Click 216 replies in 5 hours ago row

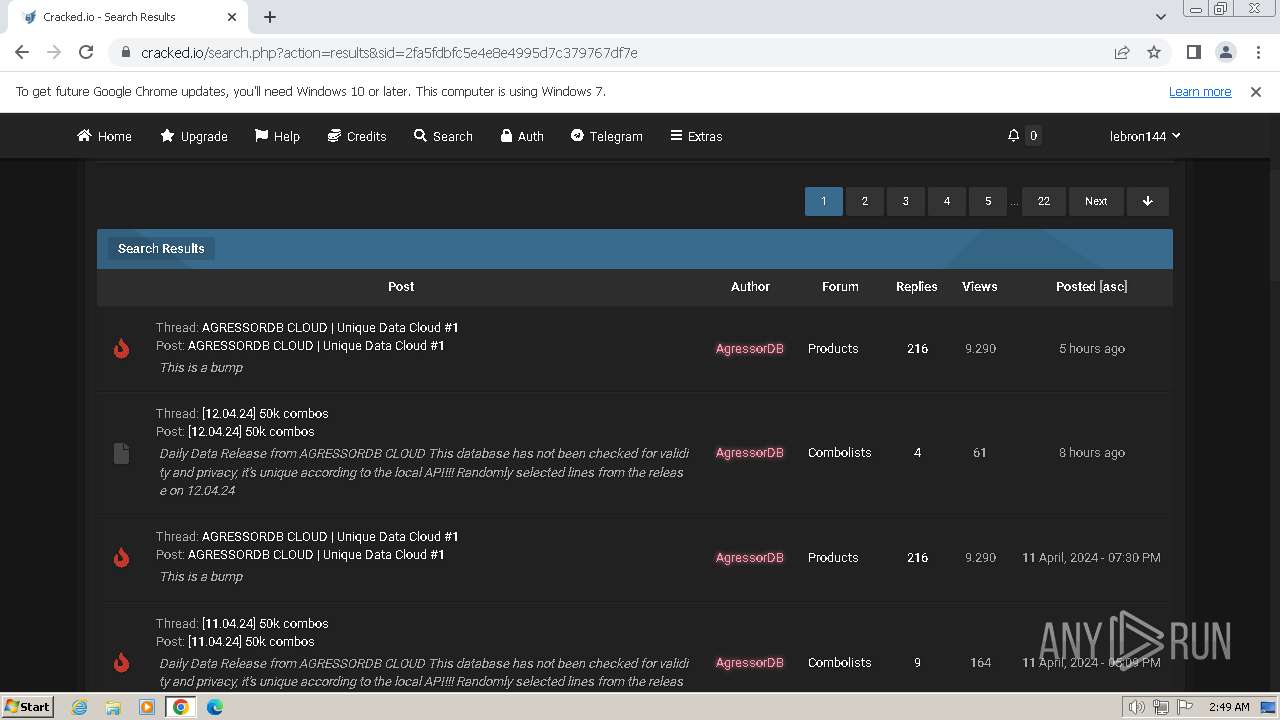pyautogui.click(x=917, y=348)
